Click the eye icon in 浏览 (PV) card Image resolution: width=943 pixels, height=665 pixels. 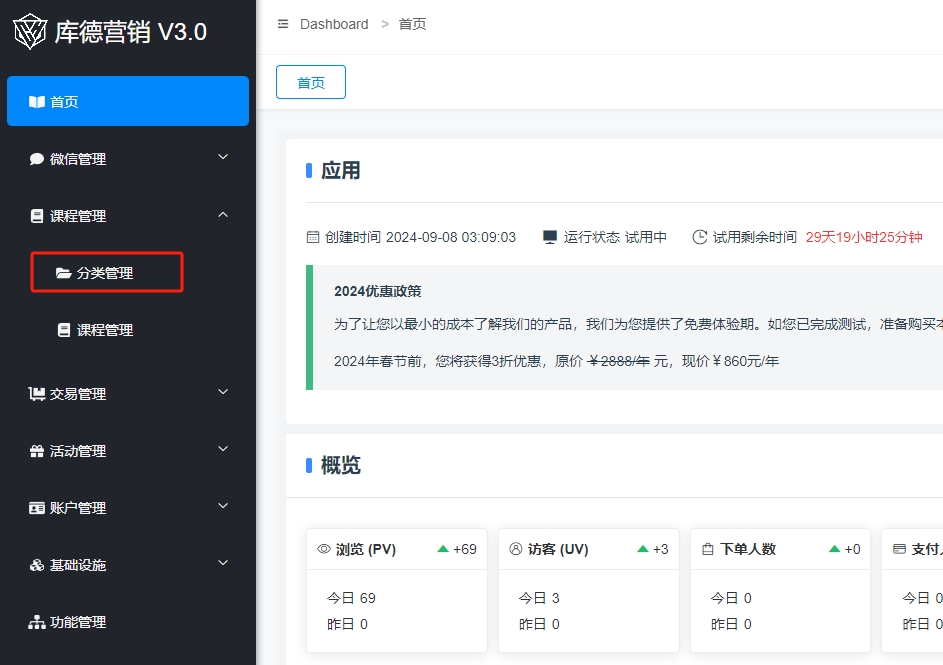(x=324, y=549)
